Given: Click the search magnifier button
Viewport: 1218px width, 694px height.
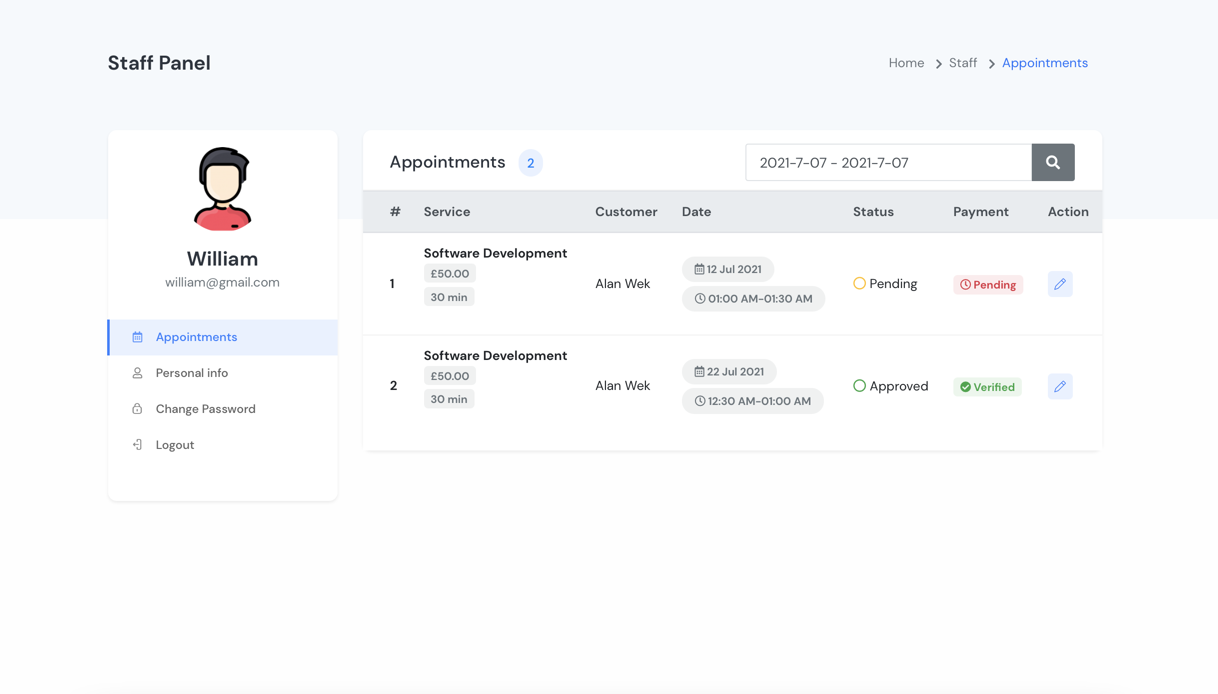Looking at the screenshot, I should coord(1053,162).
